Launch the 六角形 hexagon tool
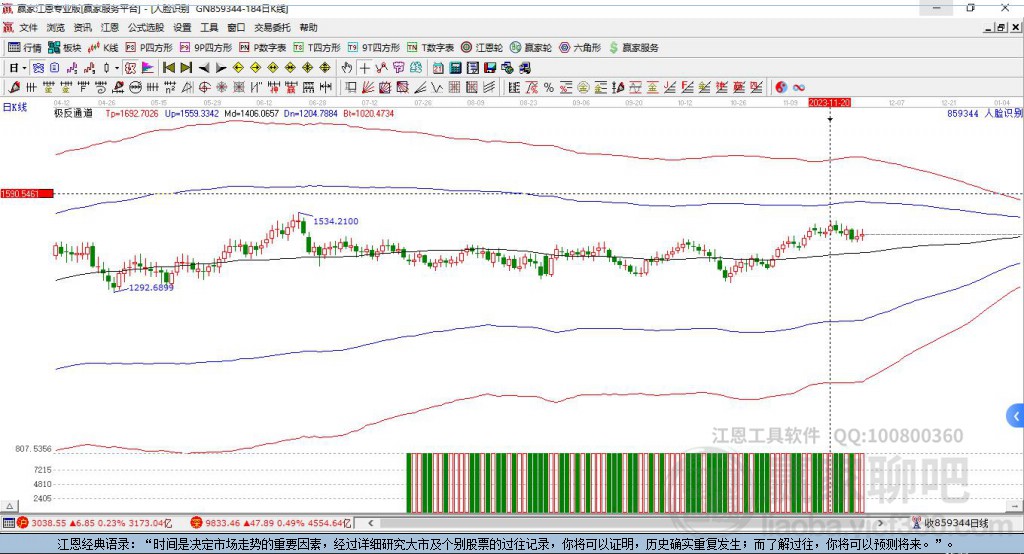1024x554 pixels. (x=580, y=47)
